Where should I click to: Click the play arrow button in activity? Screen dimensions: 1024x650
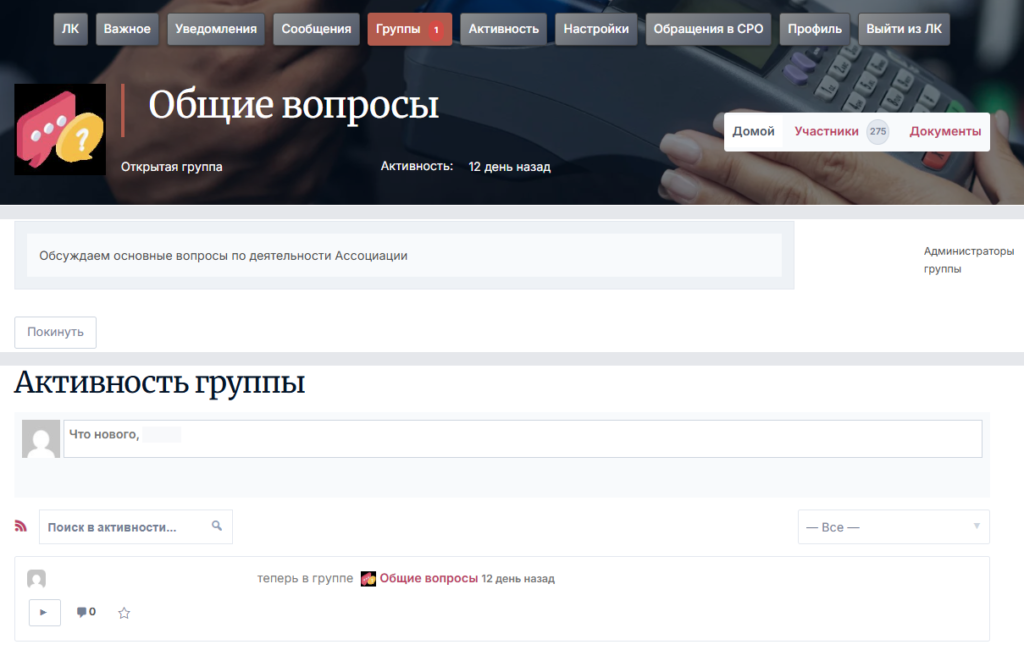(44, 613)
